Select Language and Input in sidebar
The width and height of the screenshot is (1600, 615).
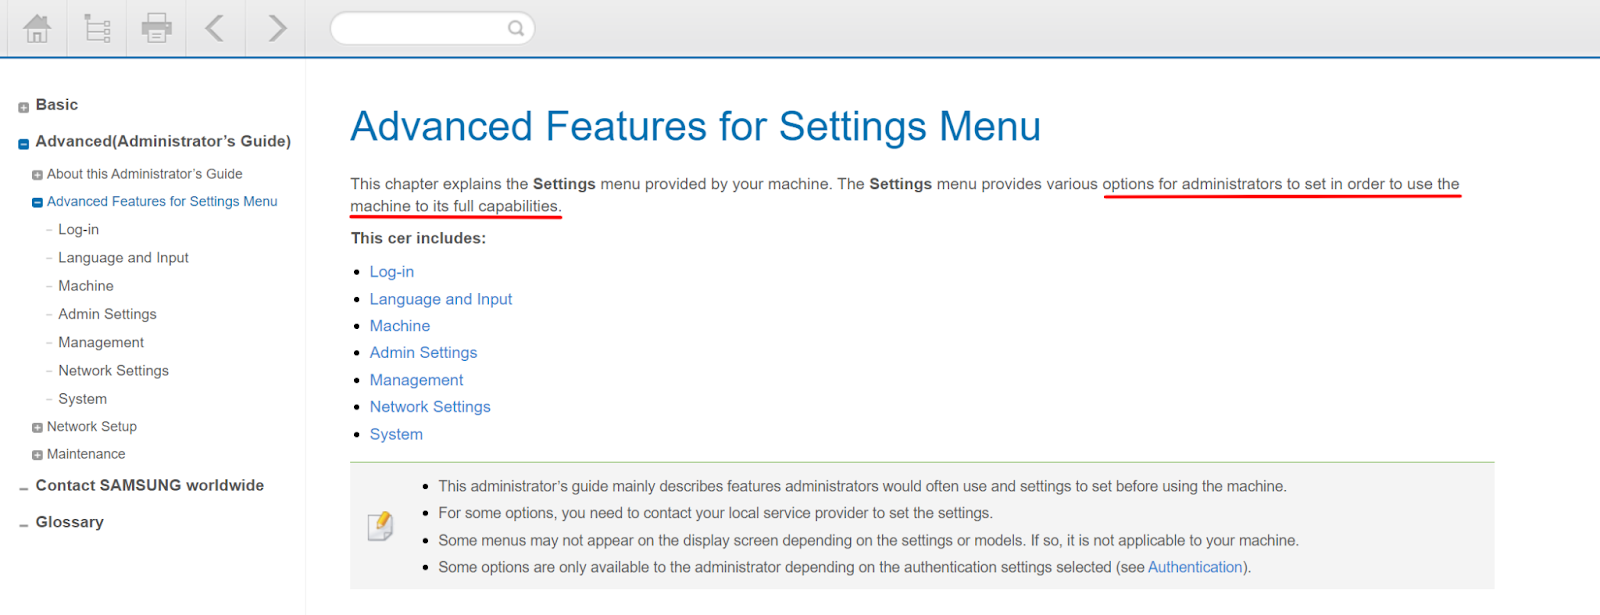click(x=123, y=257)
